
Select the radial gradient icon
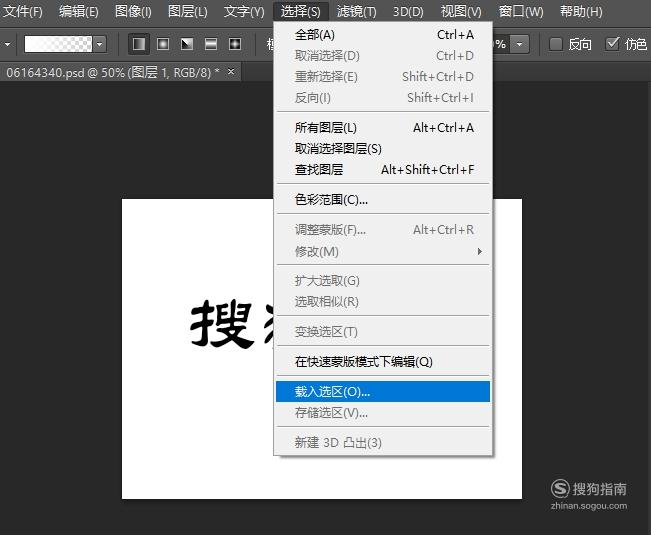(163, 44)
